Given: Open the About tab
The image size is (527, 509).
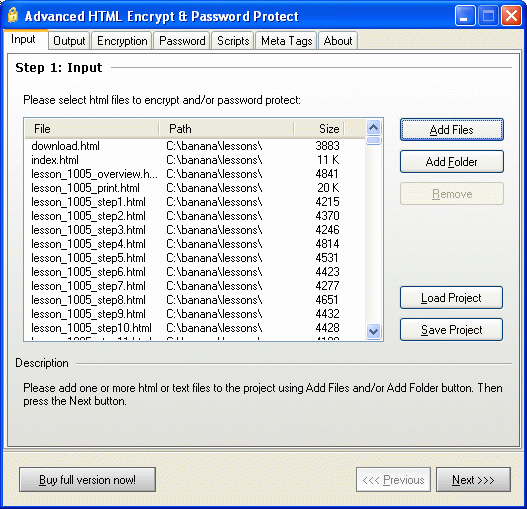Looking at the screenshot, I should [338, 41].
